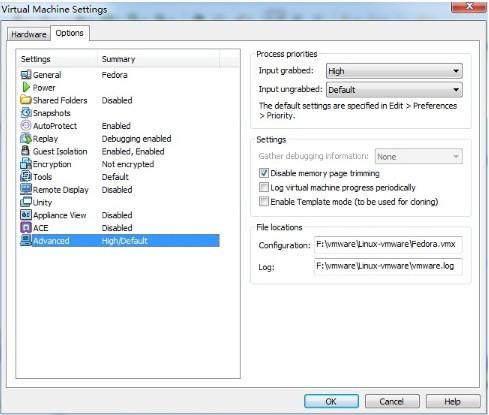Select the Options tab
The image size is (489, 415).
pos(70,33)
